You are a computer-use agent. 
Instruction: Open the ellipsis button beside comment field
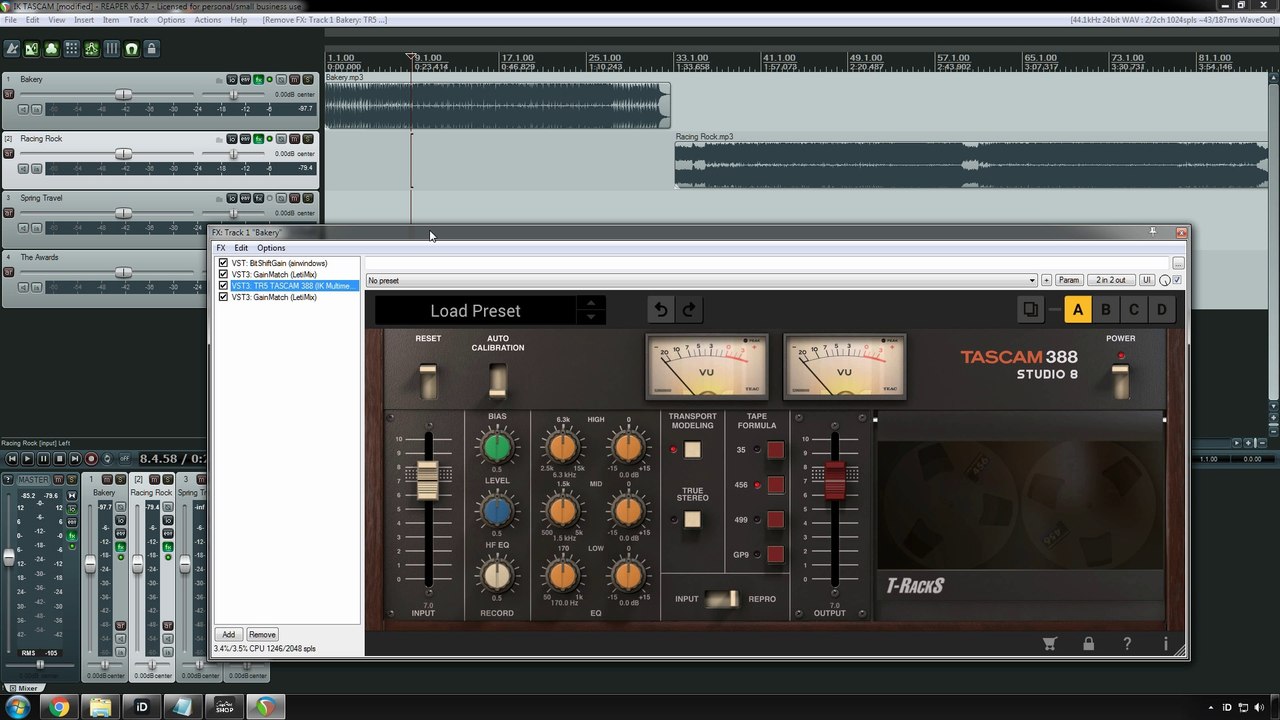click(1178, 263)
